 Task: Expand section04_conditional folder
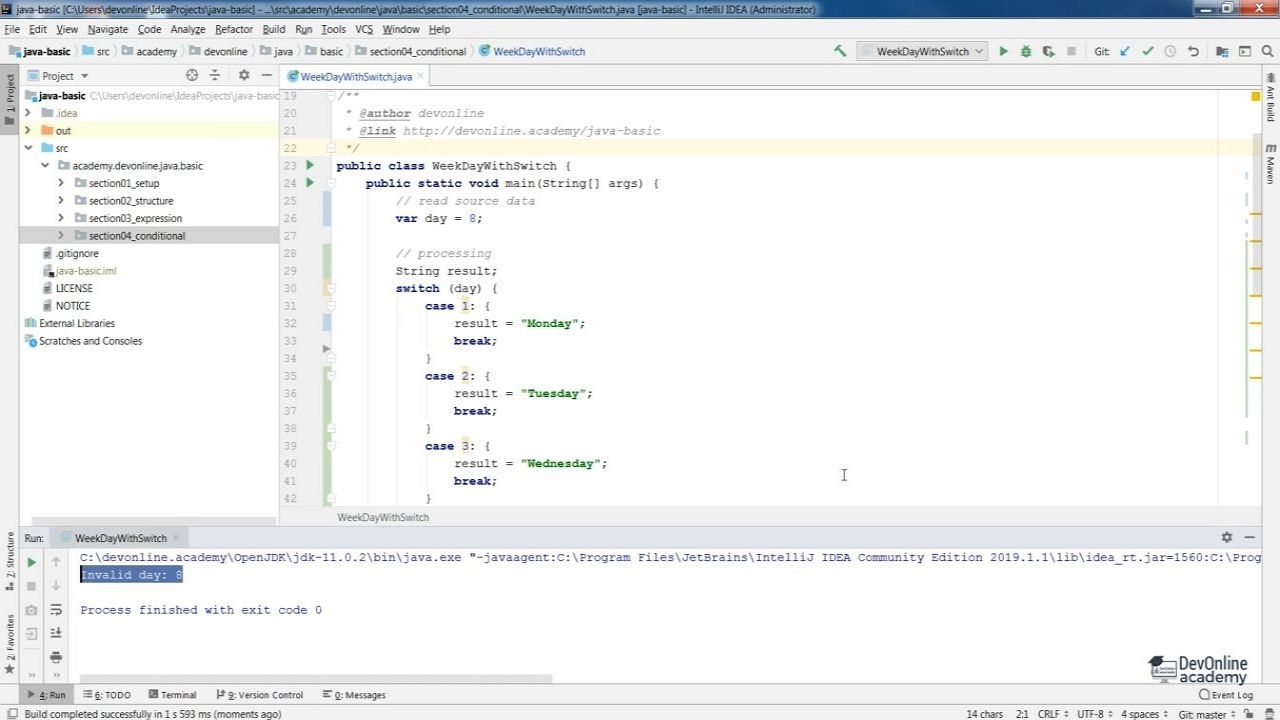coord(61,235)
